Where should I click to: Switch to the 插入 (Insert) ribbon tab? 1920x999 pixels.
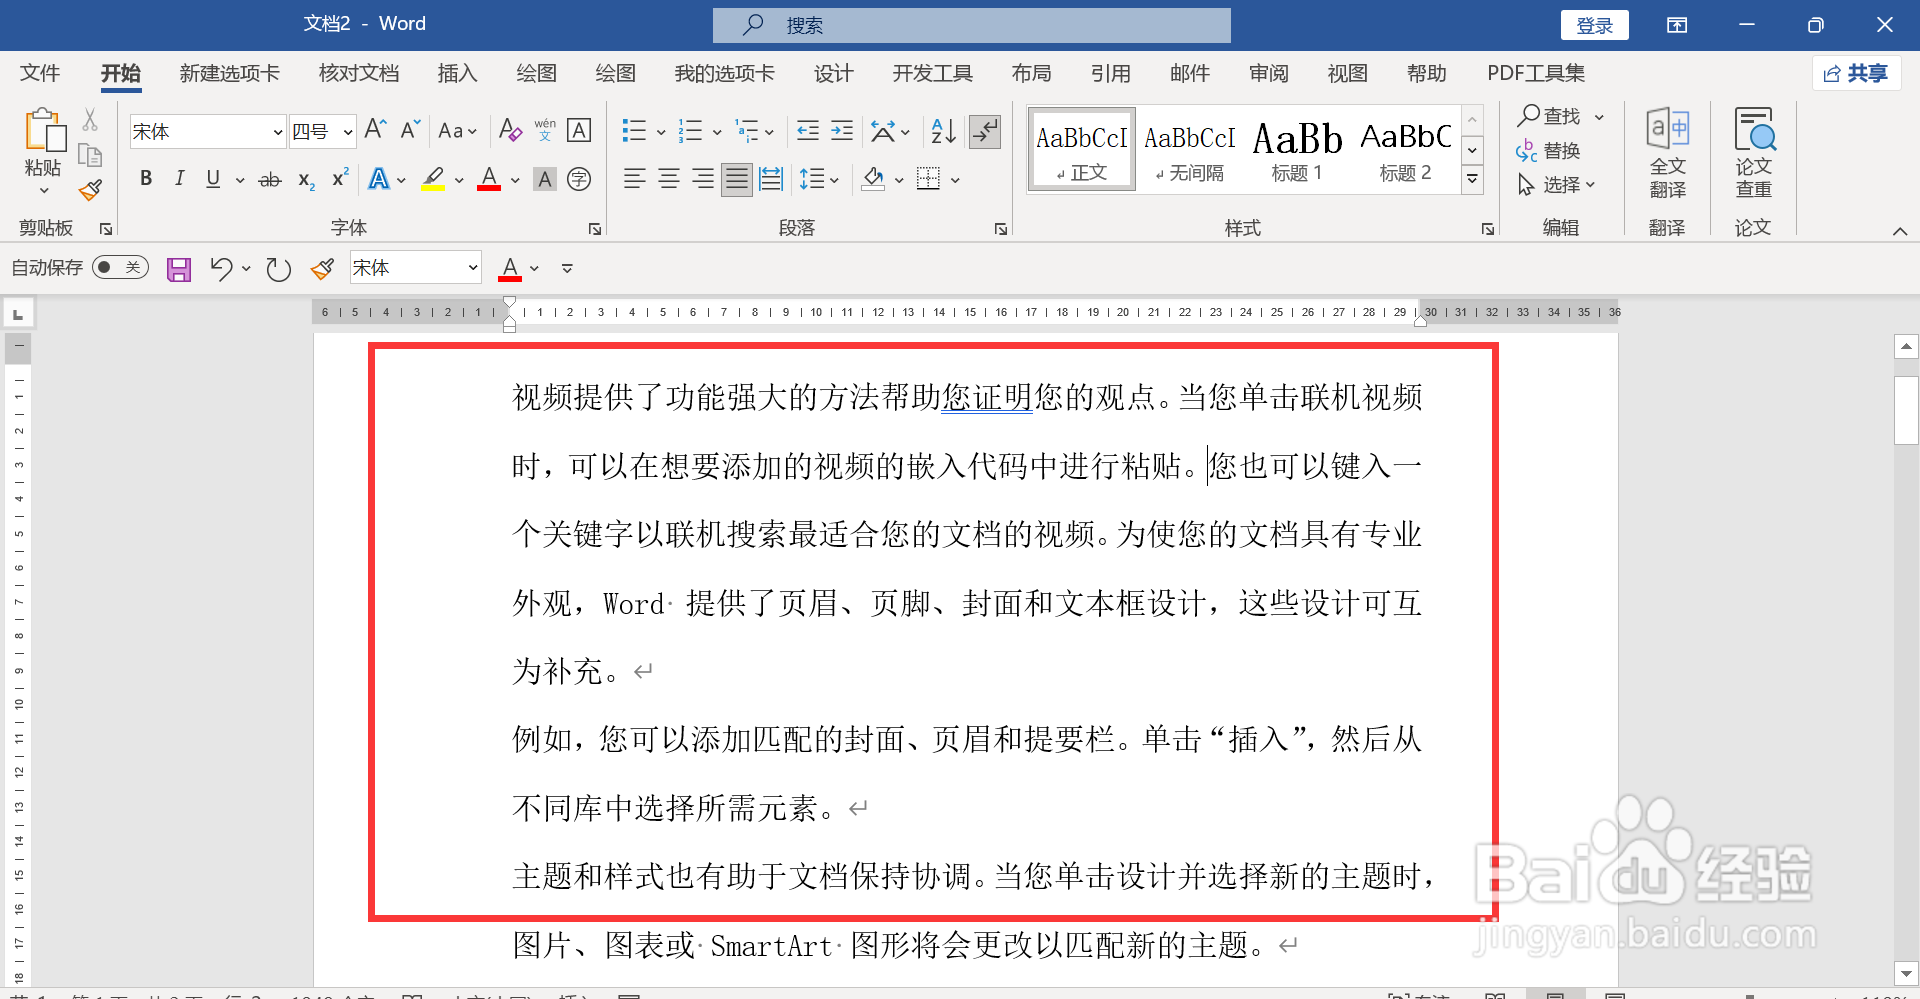coord(457,73)
